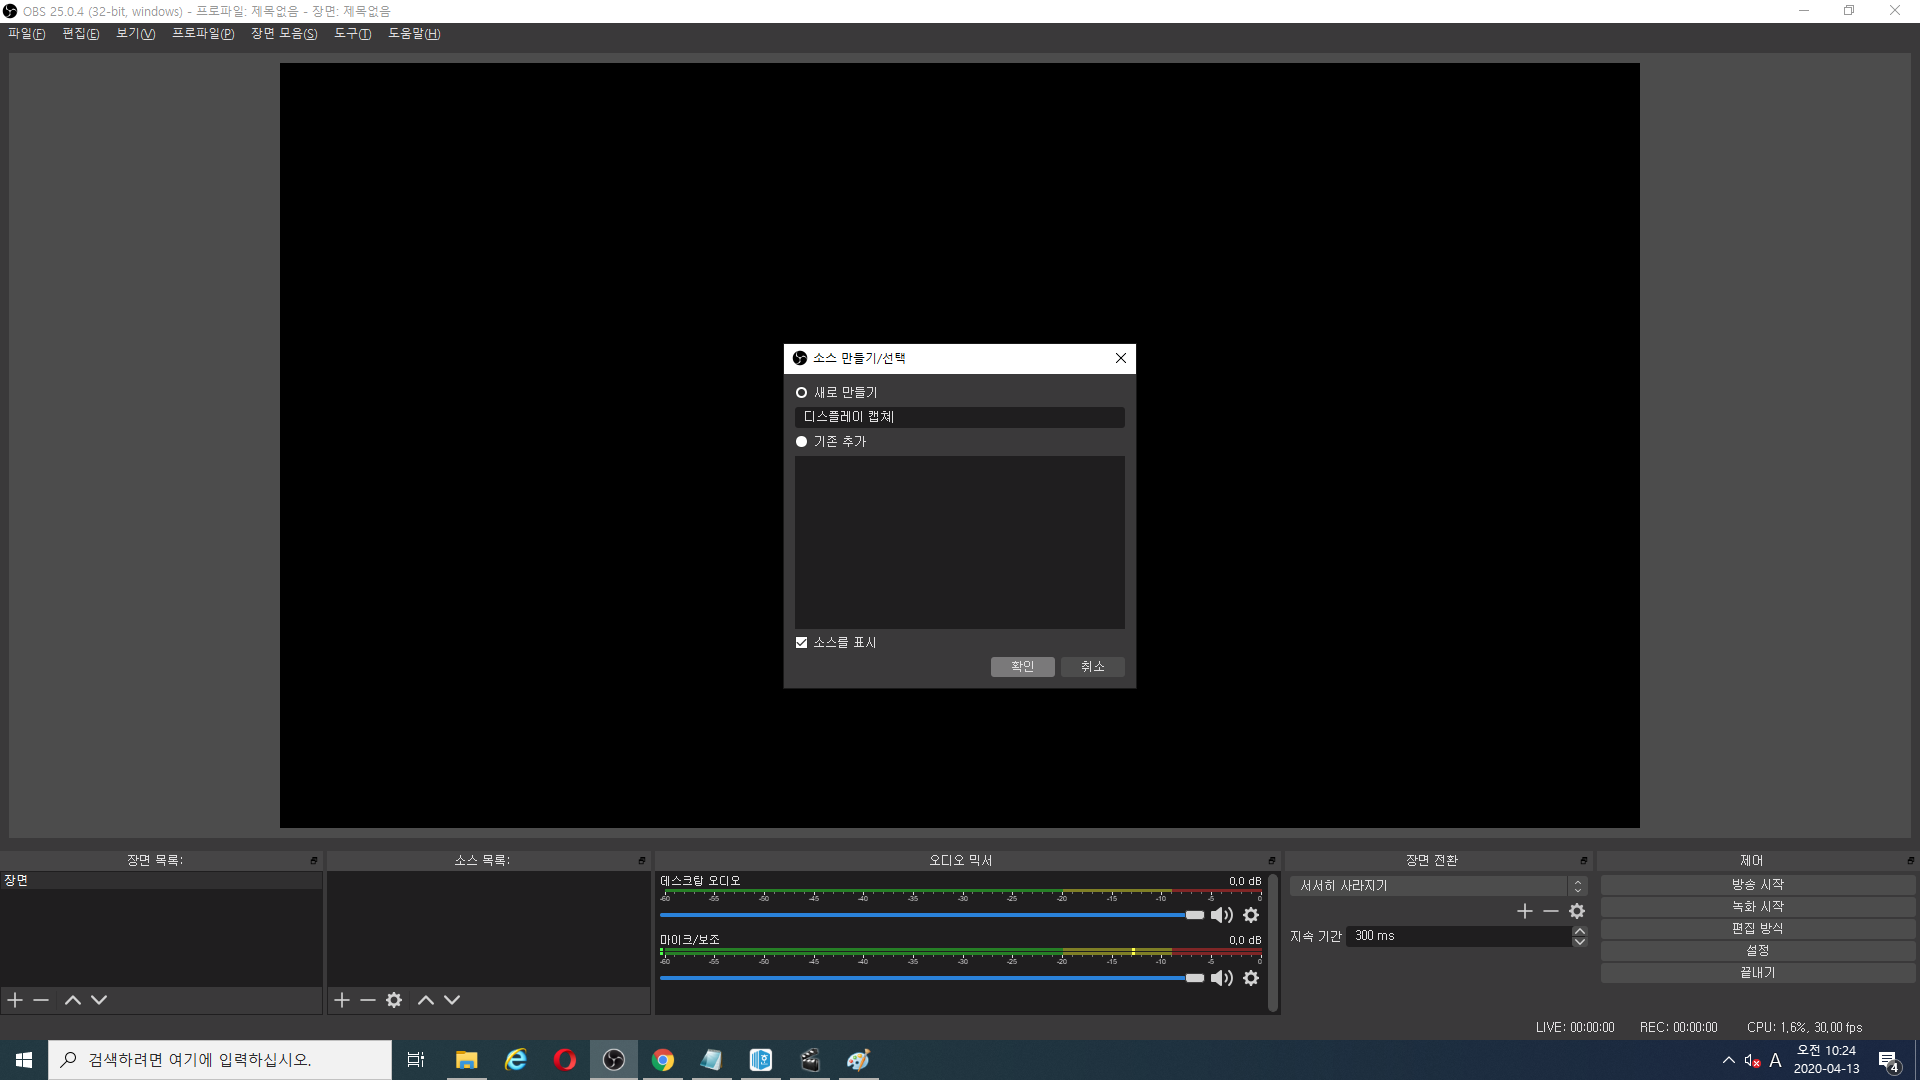Click the 녹화 시작 button
This screenshot has width=1920, height=1080.
point(1757,907)
